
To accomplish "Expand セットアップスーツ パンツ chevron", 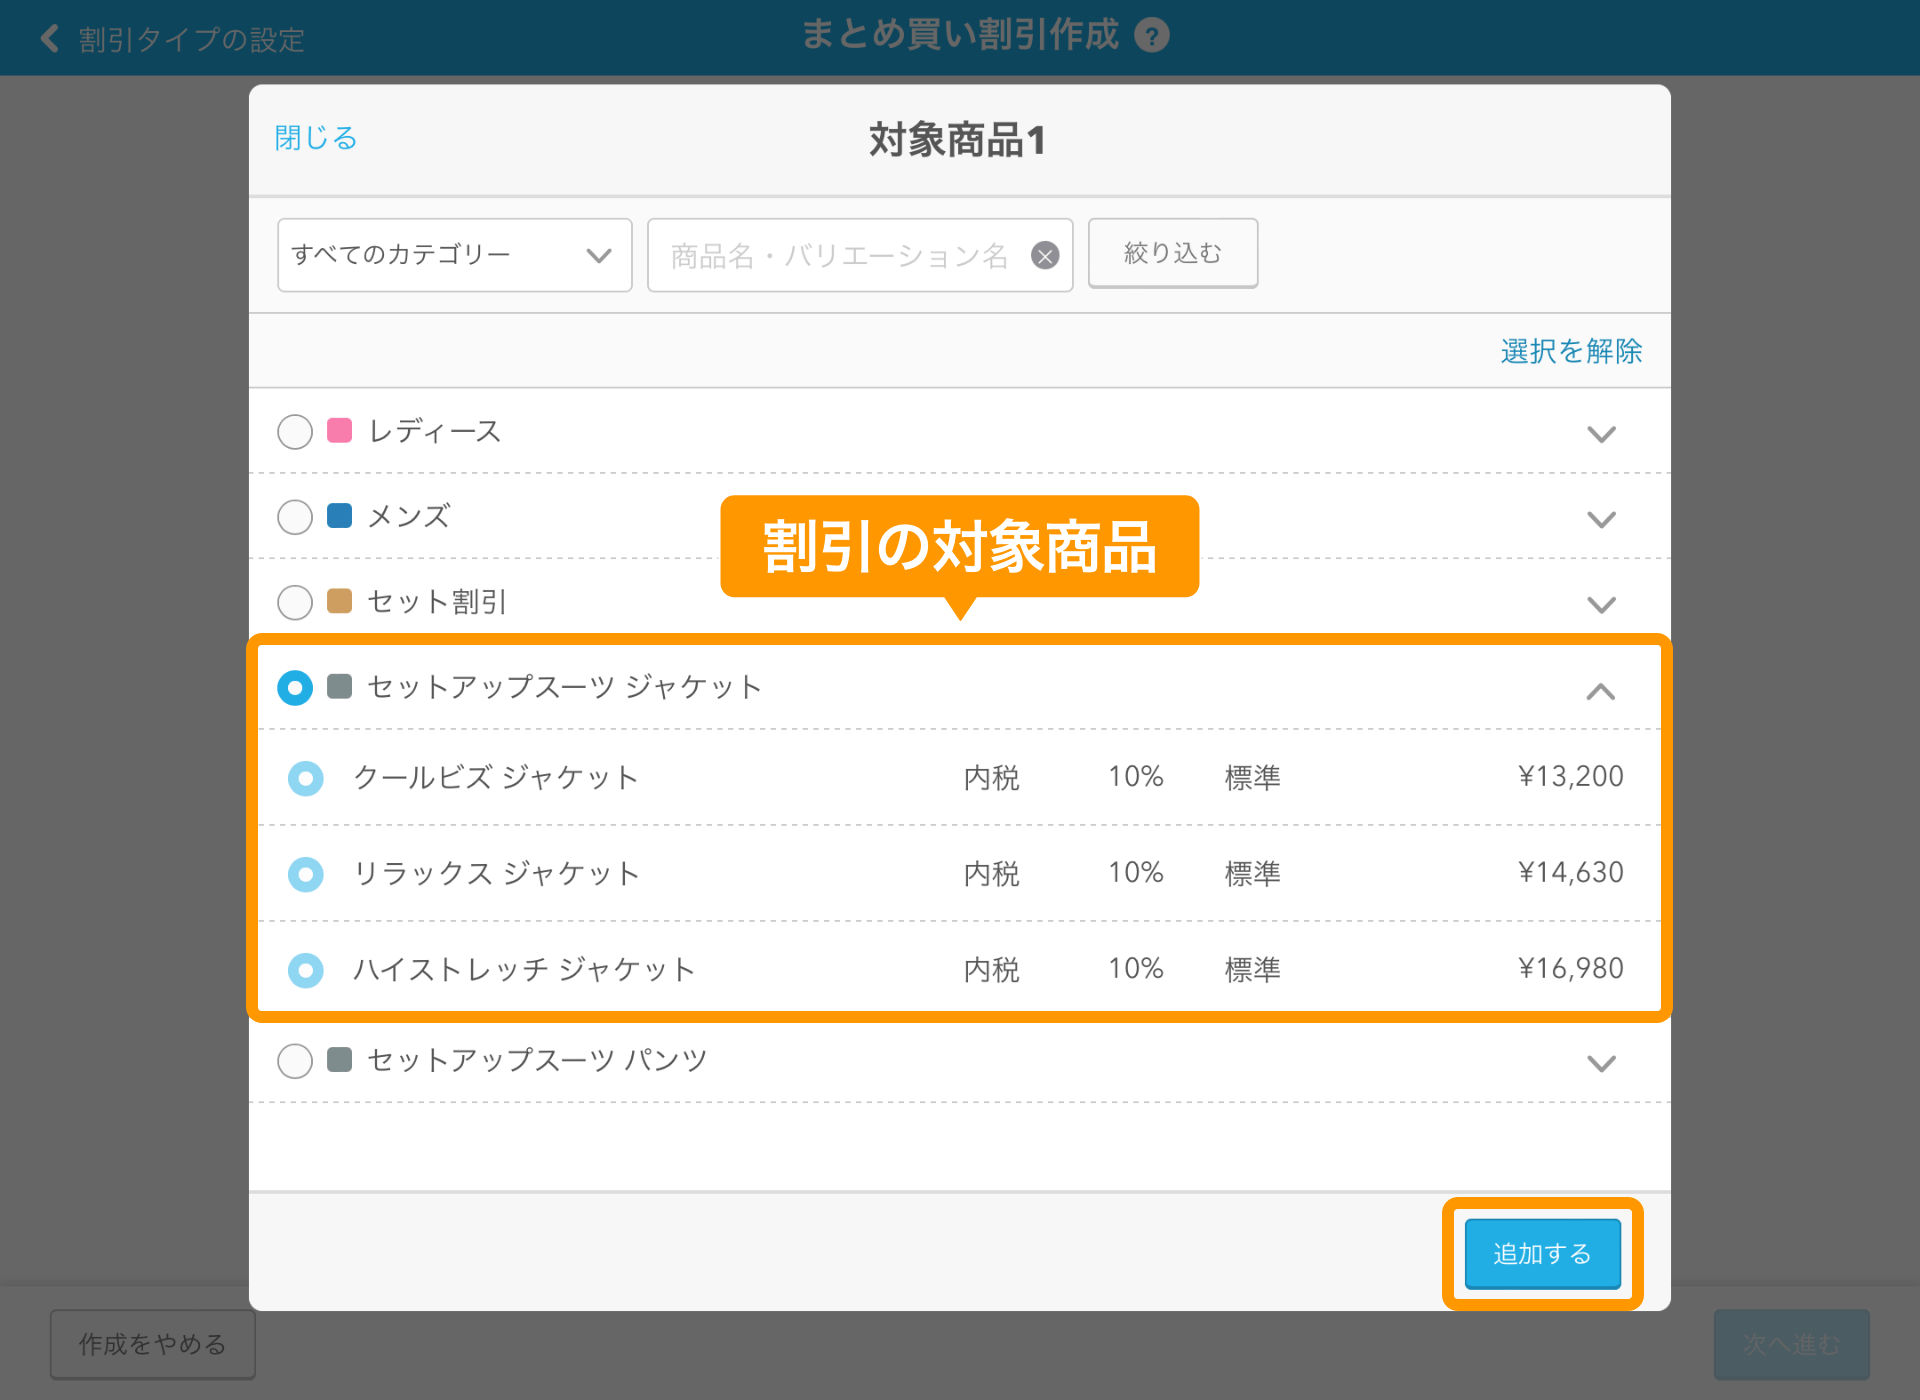I will click(x=1602, y=1063).
